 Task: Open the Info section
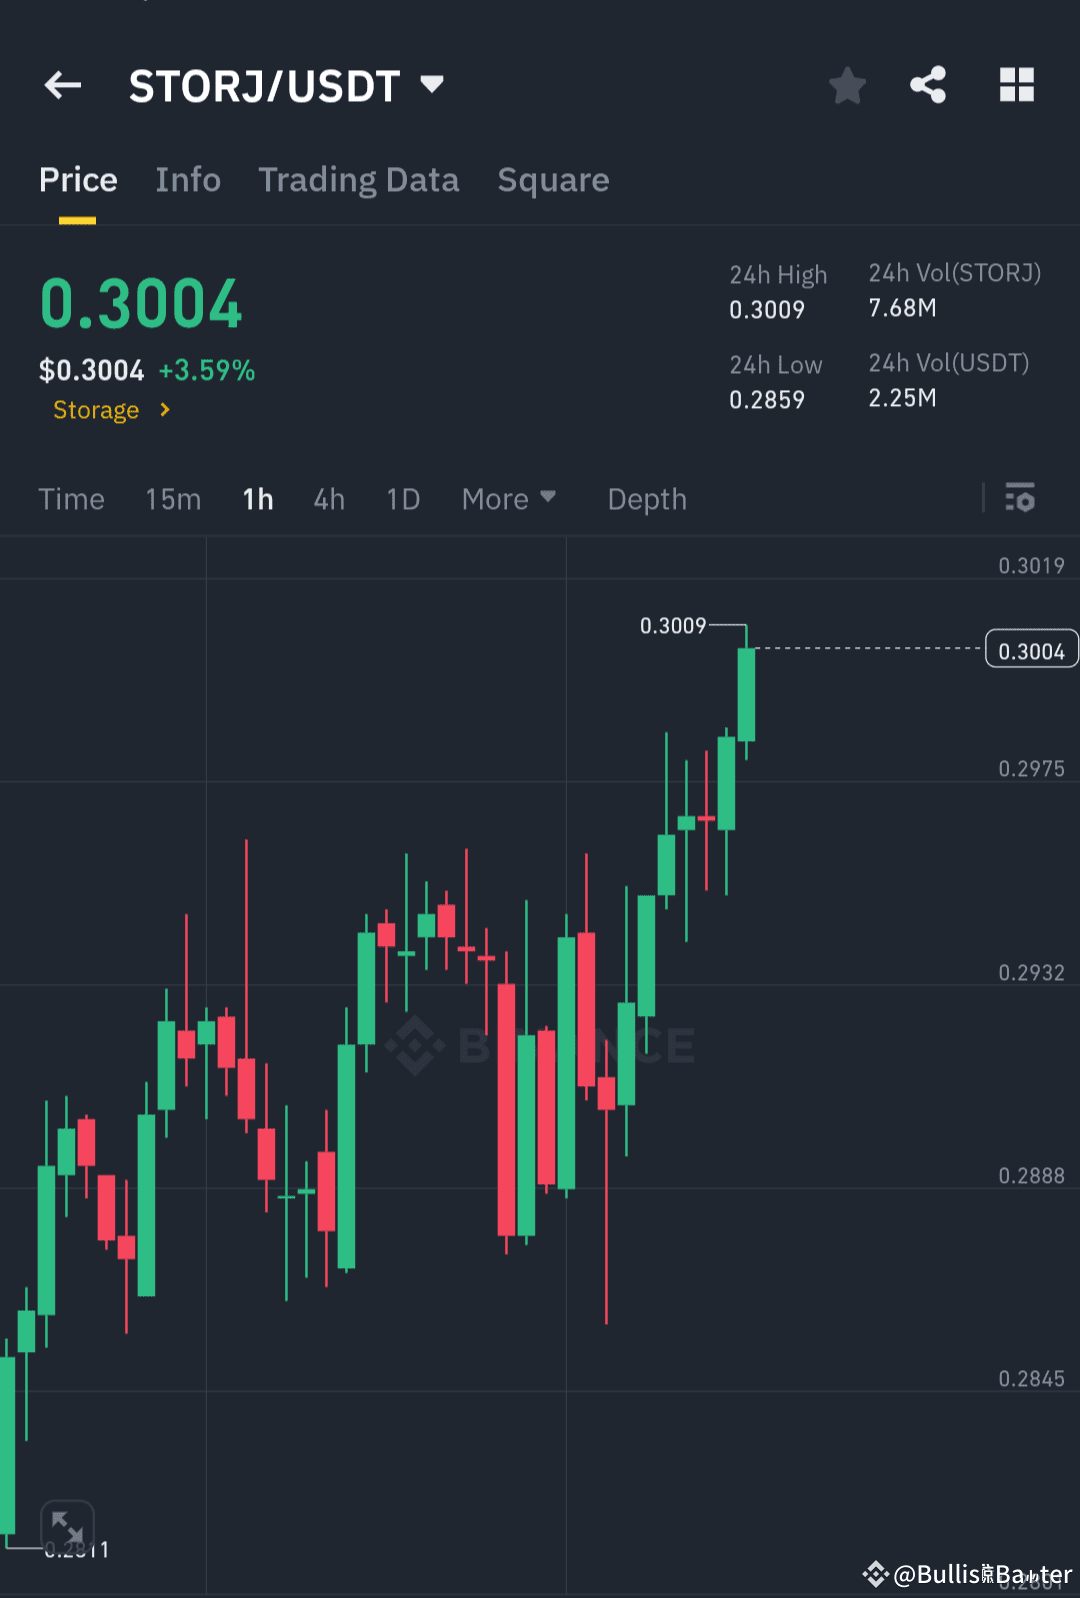pyautogui.click(x=188, y=180)
